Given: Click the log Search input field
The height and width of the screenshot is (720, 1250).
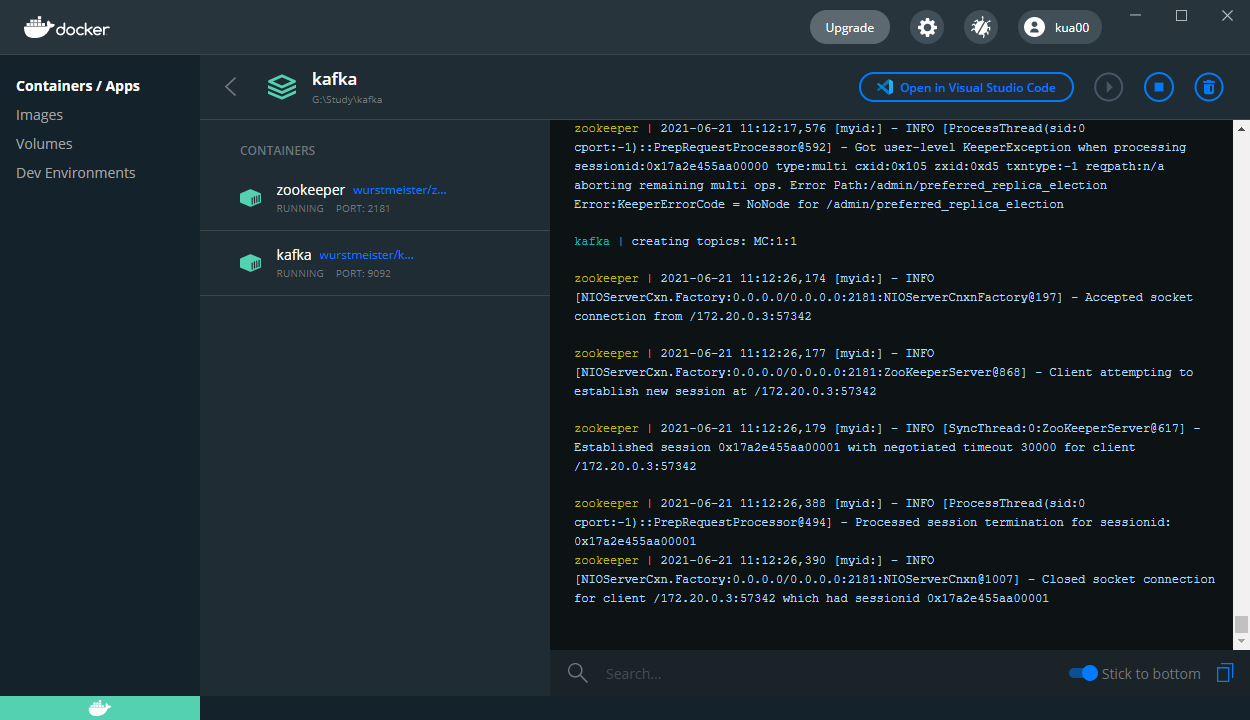Looking at the screenshot, I should 830,673.
